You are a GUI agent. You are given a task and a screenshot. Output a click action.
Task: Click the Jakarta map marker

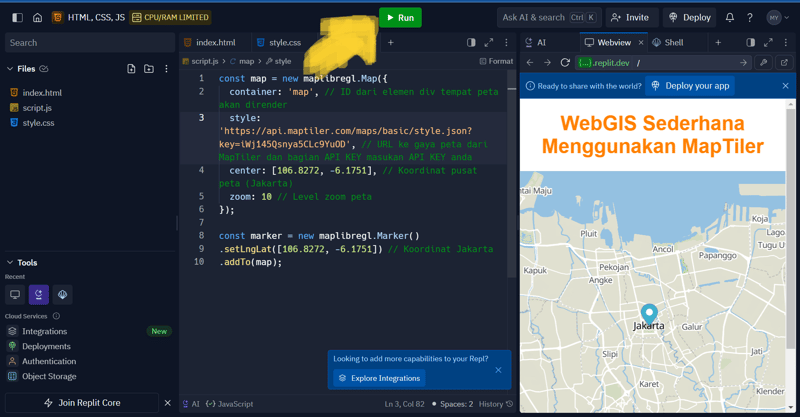tap(649, 313)
